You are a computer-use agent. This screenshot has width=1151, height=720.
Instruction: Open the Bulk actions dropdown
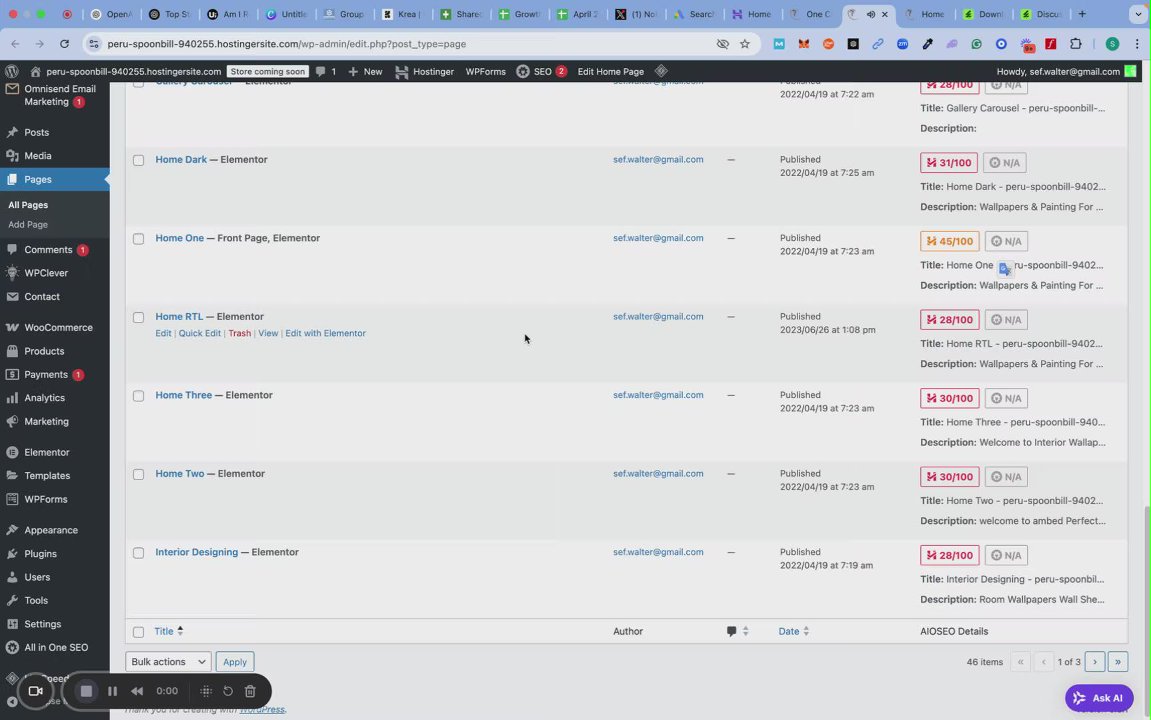coord(168,661)
